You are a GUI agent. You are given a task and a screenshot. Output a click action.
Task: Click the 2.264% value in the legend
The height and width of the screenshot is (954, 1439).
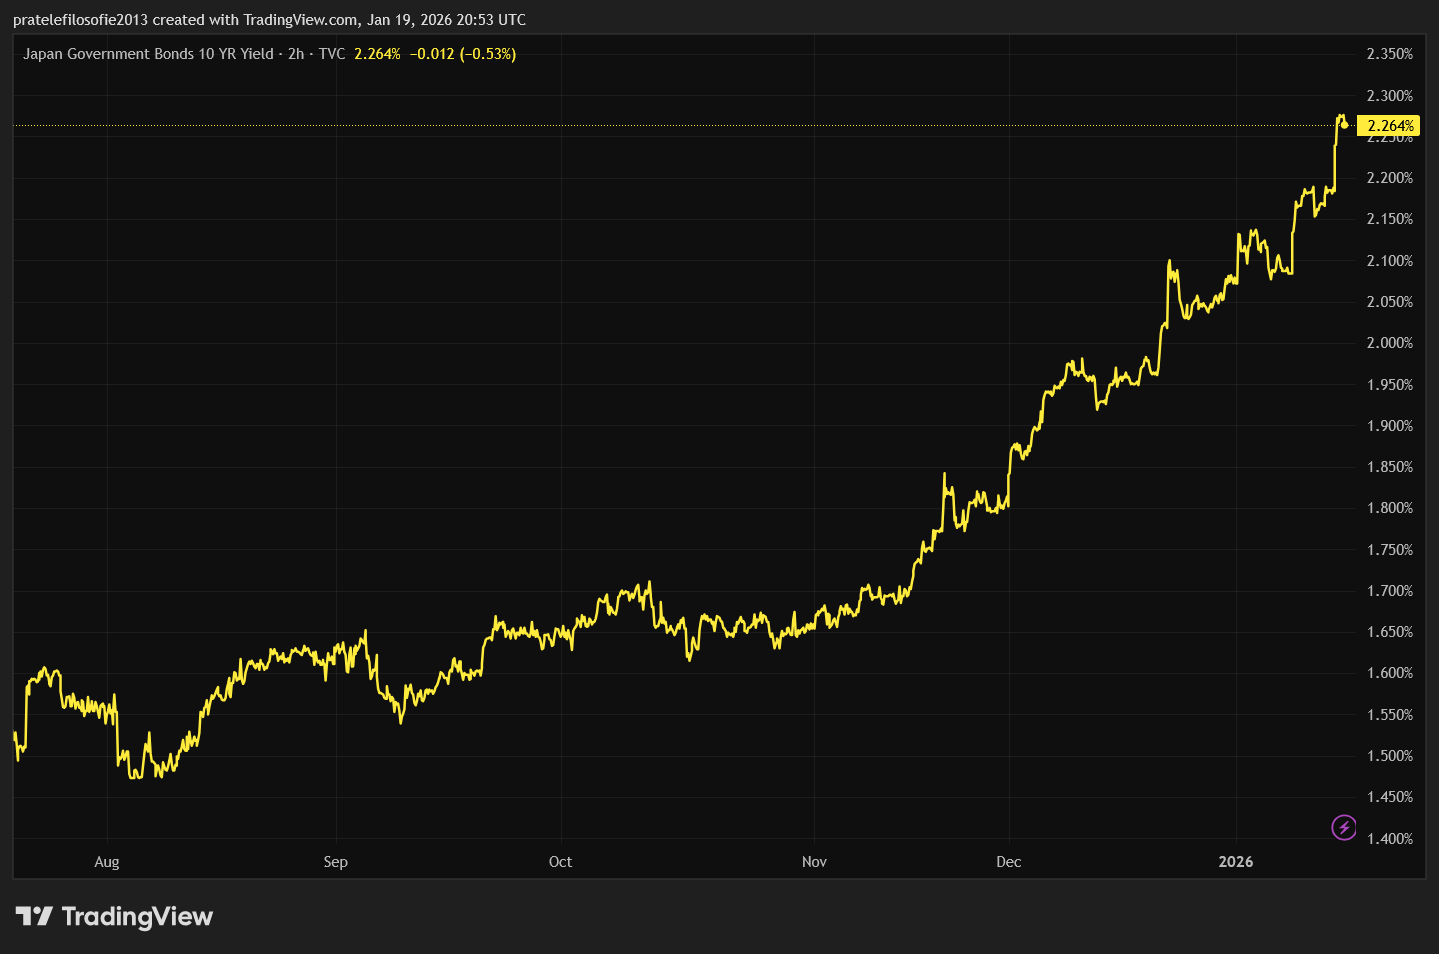pyautogui.click(x=377, y=54)
